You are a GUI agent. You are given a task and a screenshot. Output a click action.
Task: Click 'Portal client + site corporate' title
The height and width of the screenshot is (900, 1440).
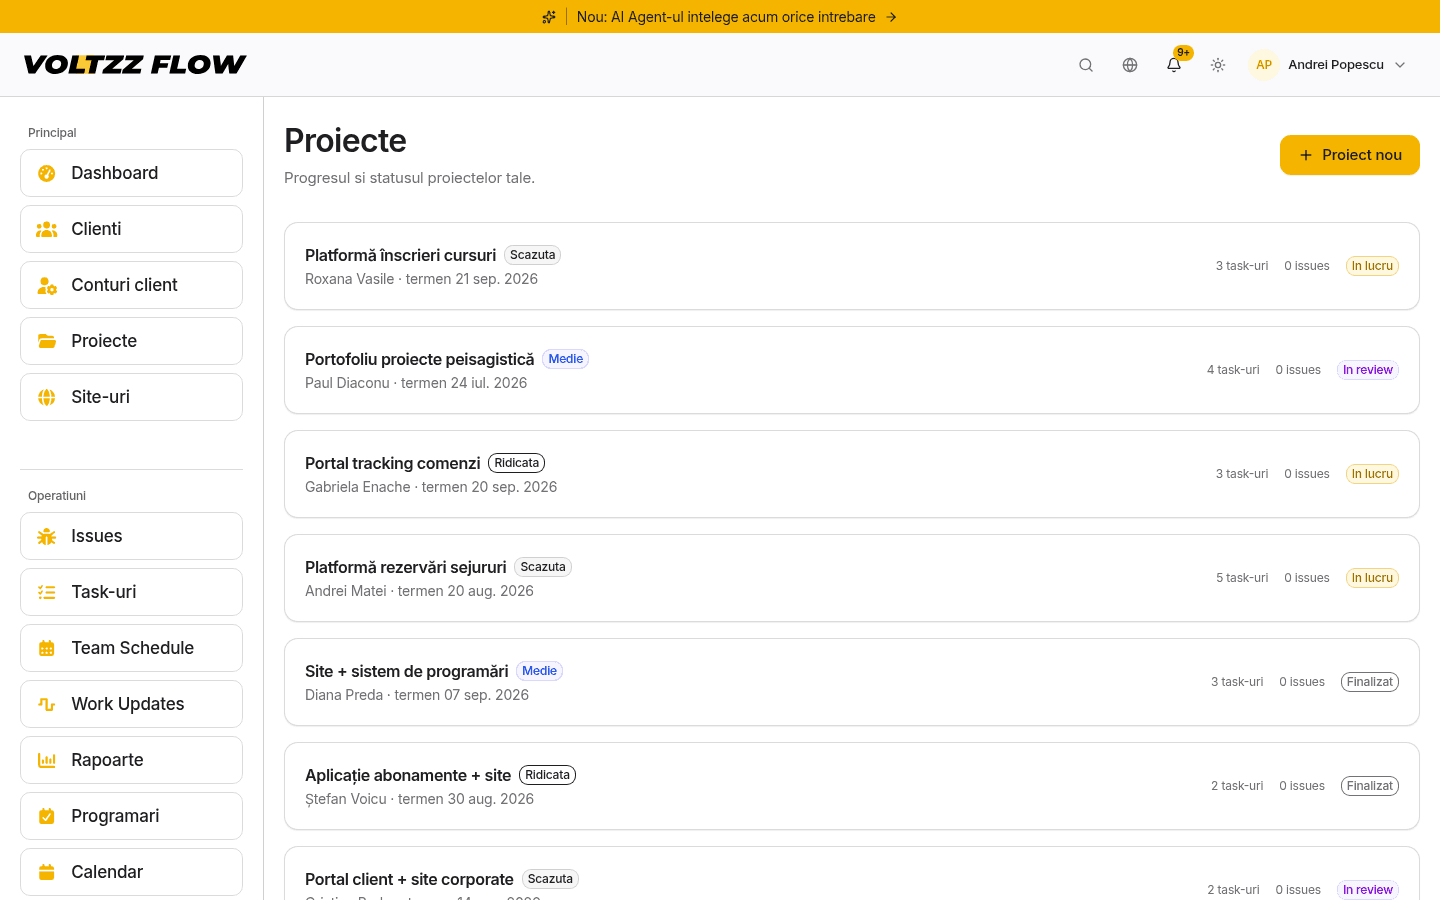(409, 879)
